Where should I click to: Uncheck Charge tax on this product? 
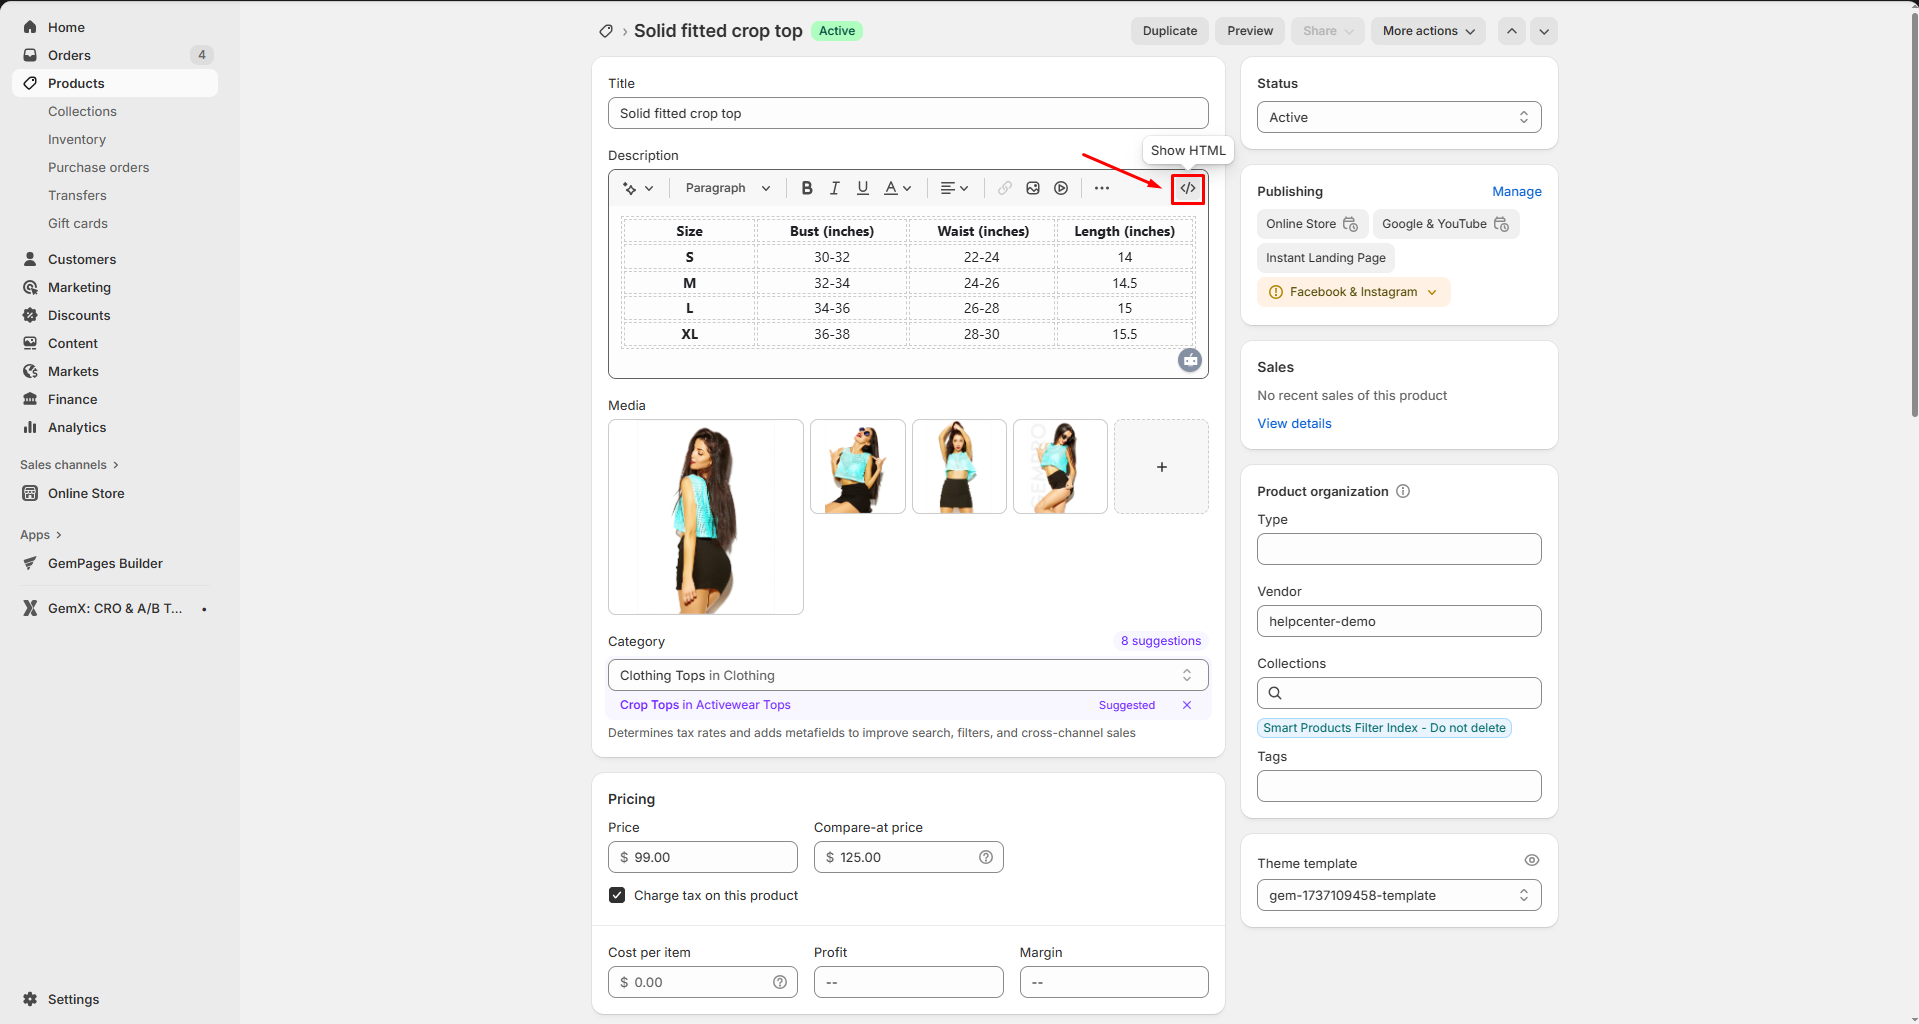coord(617,895)
